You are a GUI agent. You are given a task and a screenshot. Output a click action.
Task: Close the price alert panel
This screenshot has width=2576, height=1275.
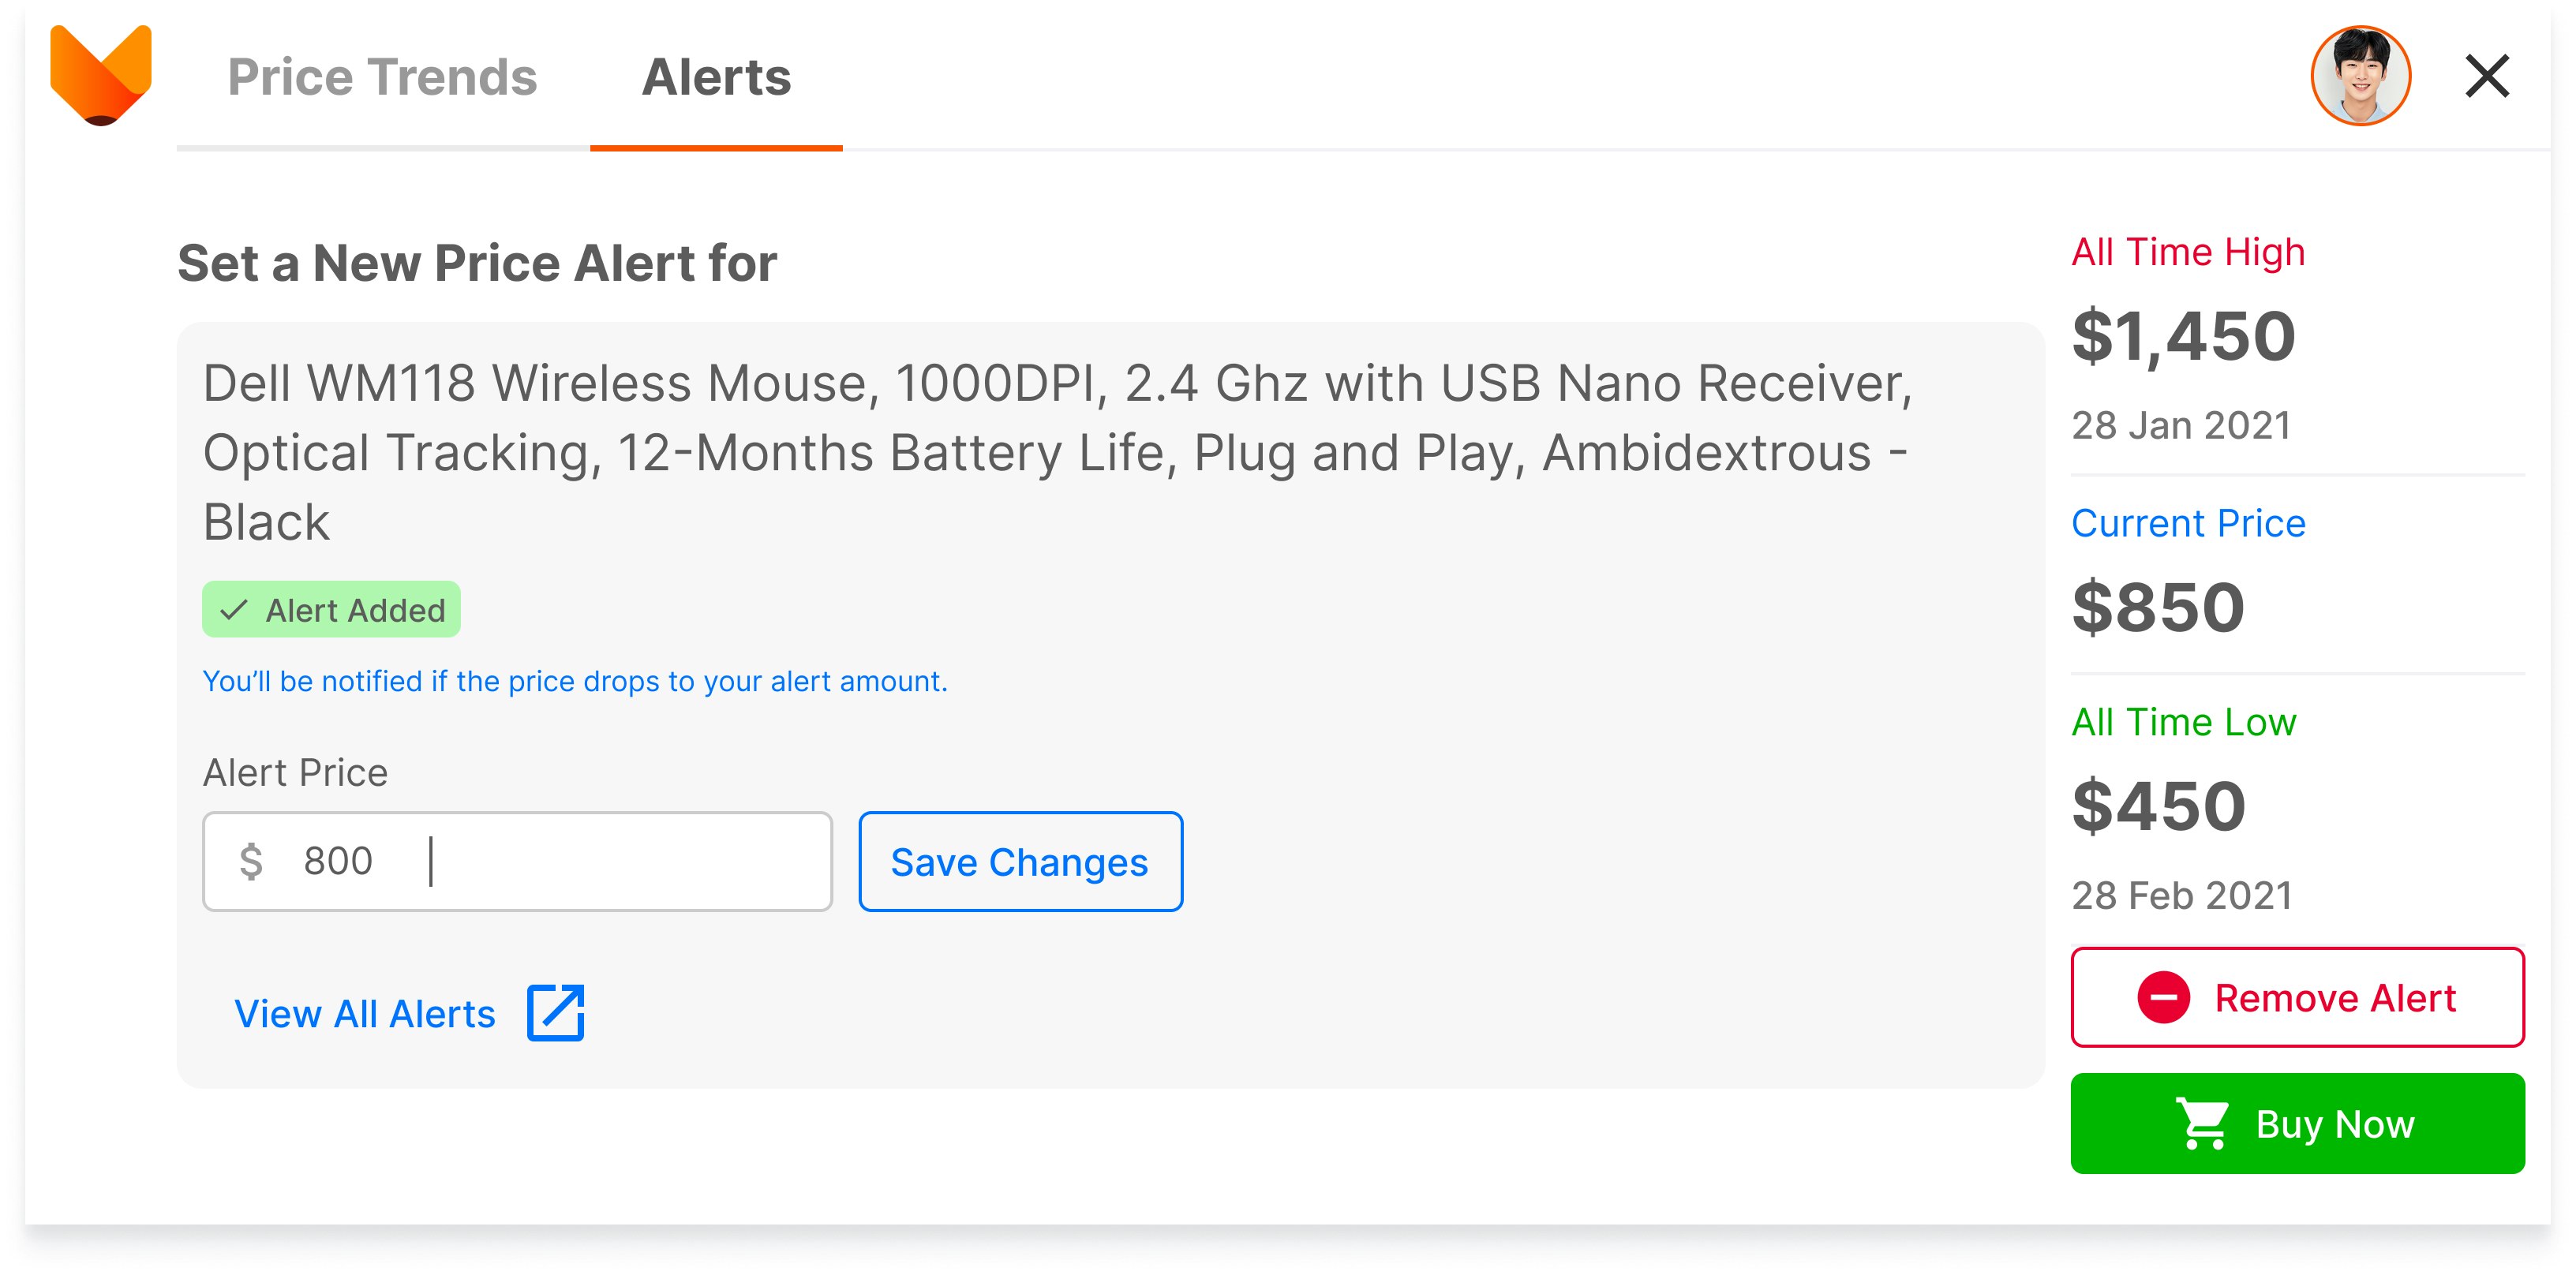[2487, 76]
